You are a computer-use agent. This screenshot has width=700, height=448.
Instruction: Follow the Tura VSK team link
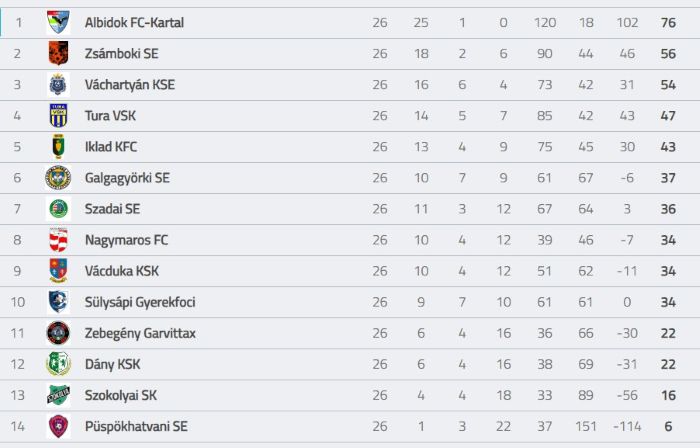(110, 116)
